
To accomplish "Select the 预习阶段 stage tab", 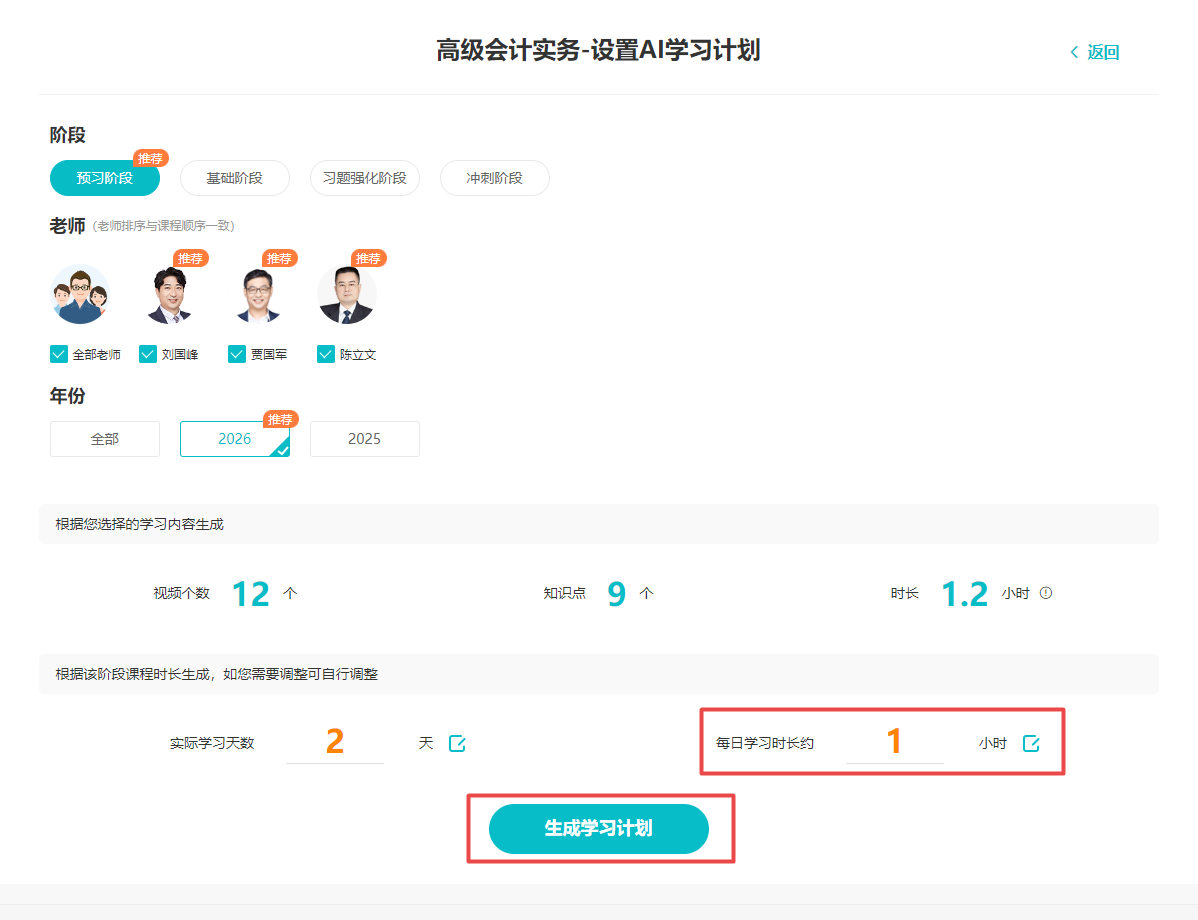I will click(105, 178).
